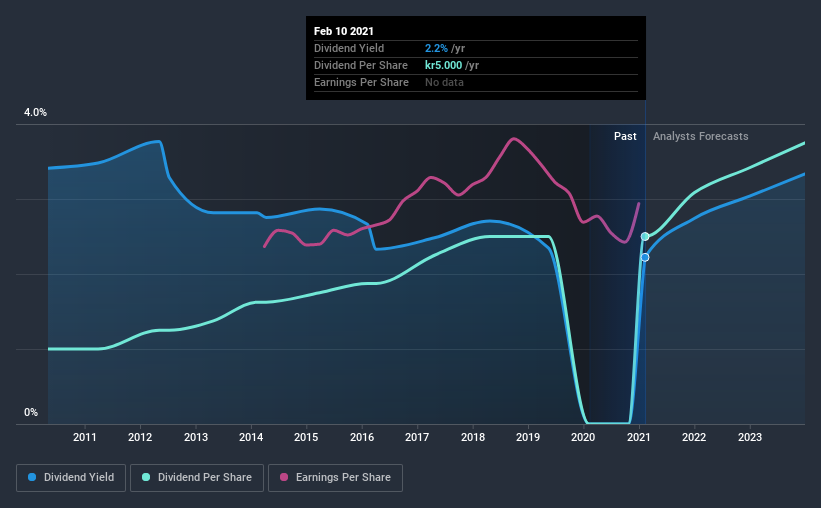The height and width of the screenshot is (508, 821).
Task: Click the teal data point marker at Feb 2021
Action: (x=645, y=237)
